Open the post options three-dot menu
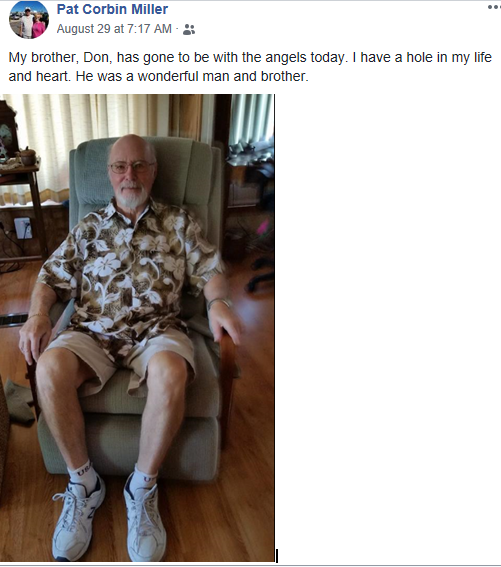 point(494,7)
